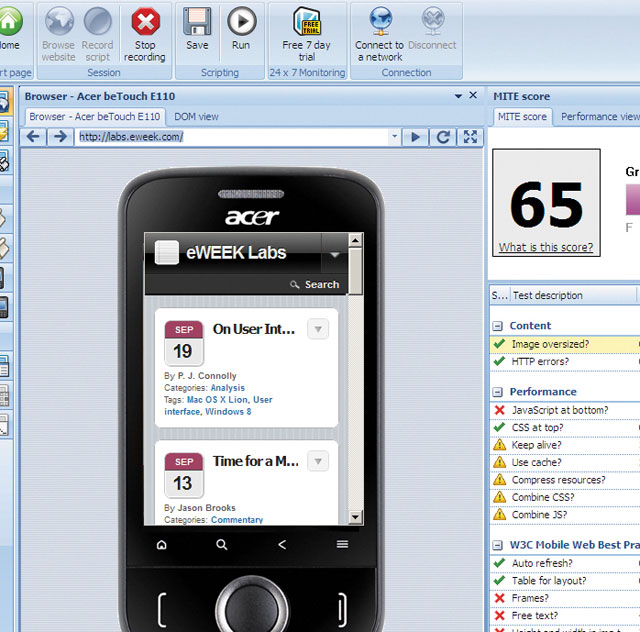640x632 pixels.
Task: Open the Analysis category link
Action: pos(228,388)
